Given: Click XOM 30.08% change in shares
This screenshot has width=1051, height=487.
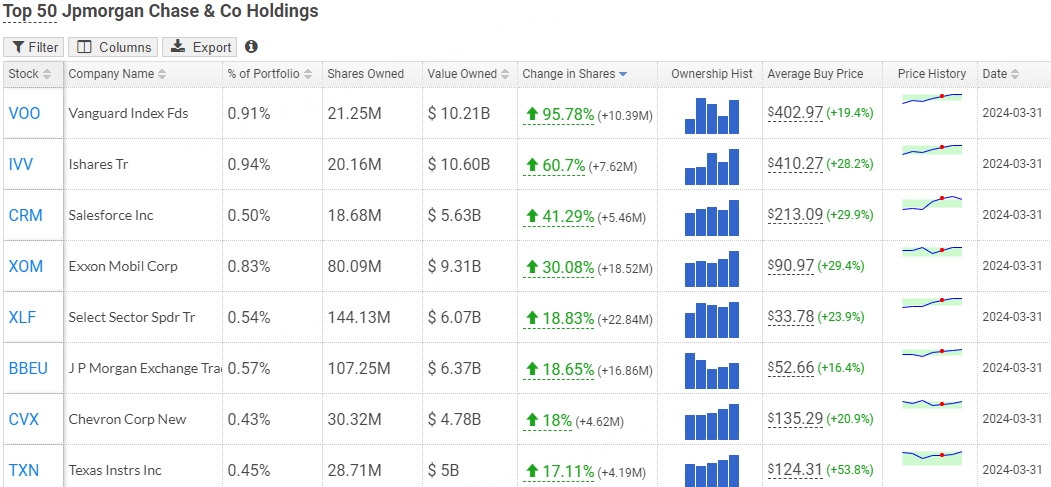Looking at the screenshot, I should tap(558, 267).
